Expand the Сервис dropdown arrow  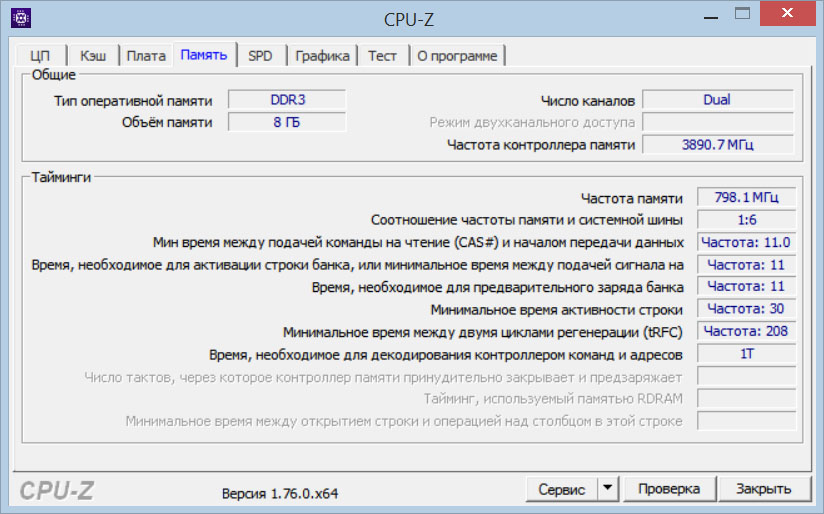pyautogui.click(x=607, y=488)
